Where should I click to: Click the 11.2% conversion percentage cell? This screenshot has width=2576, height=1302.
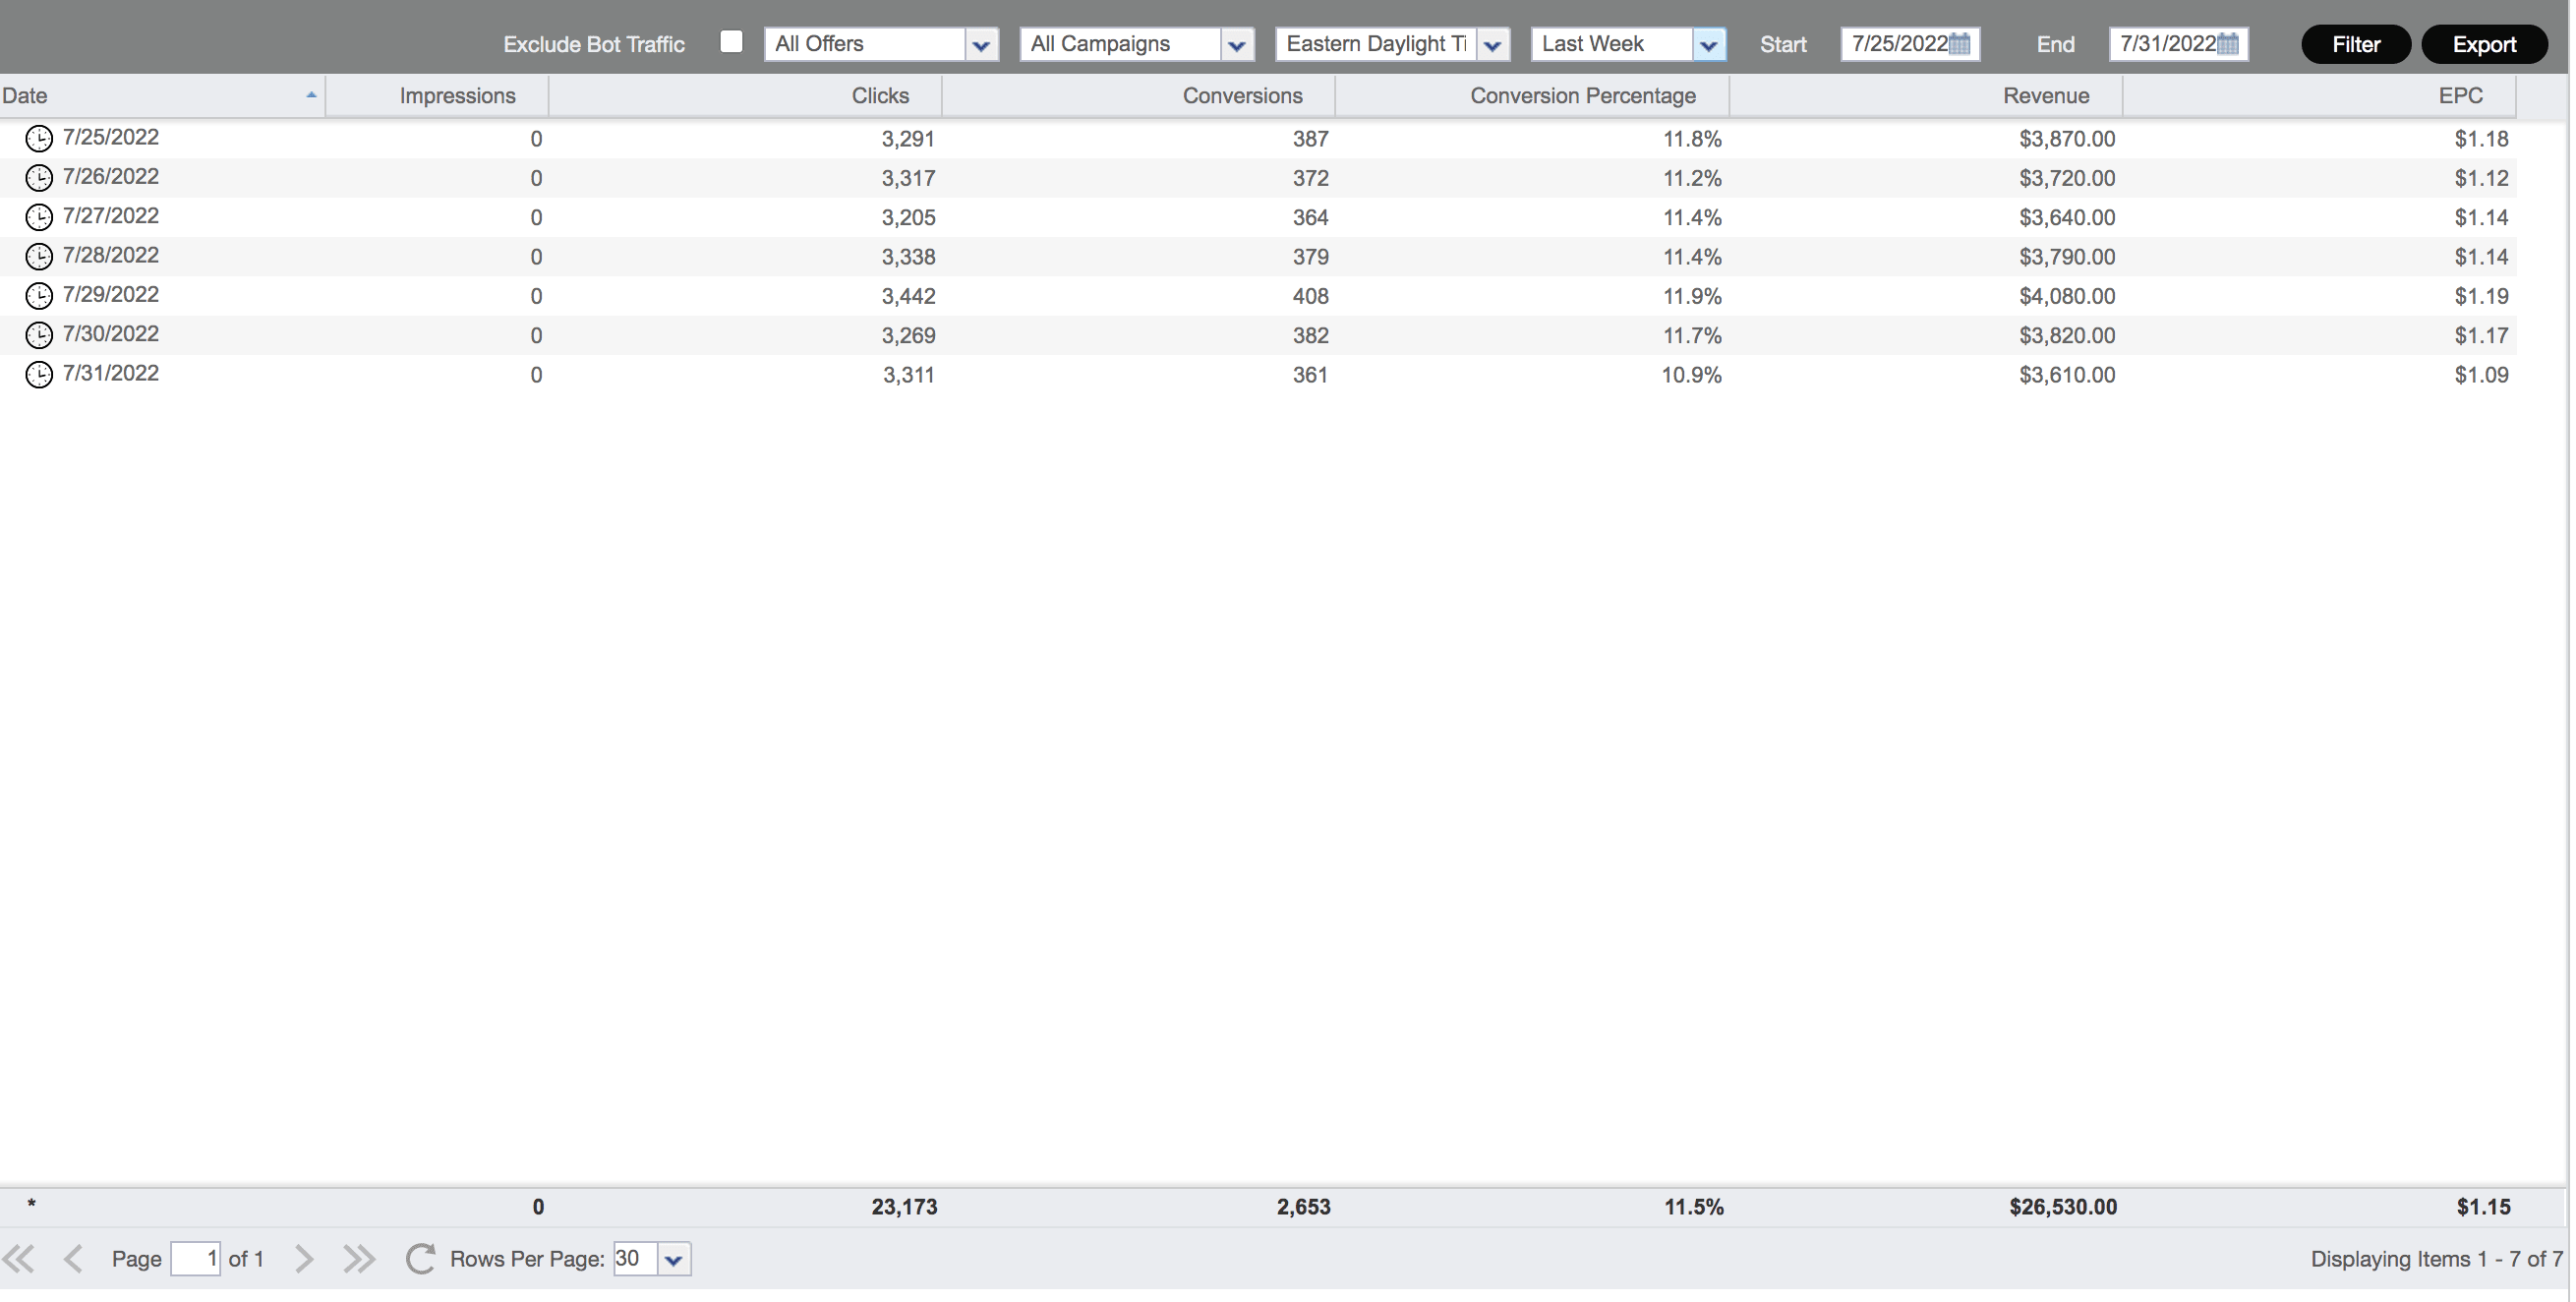pos(1695,179)
